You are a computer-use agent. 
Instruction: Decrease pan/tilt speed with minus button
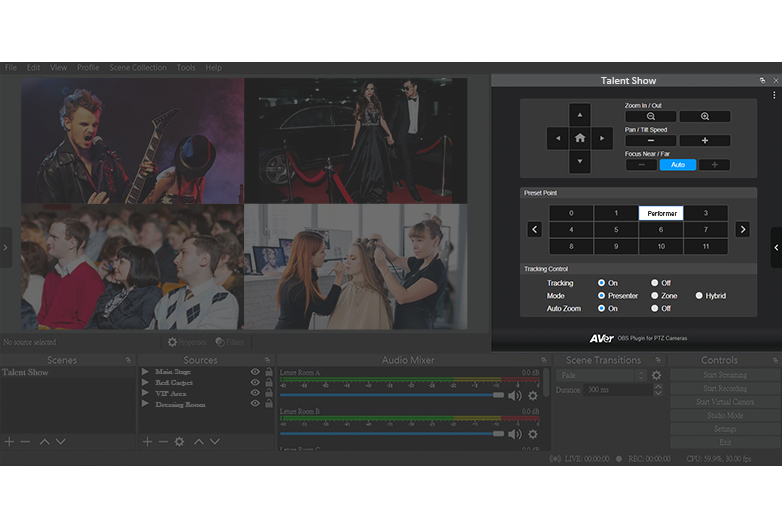point(652,141)
